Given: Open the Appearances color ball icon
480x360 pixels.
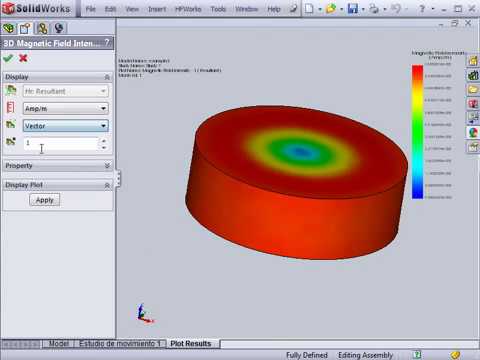Looking at the screenshot, I should (x=473, y=132).
